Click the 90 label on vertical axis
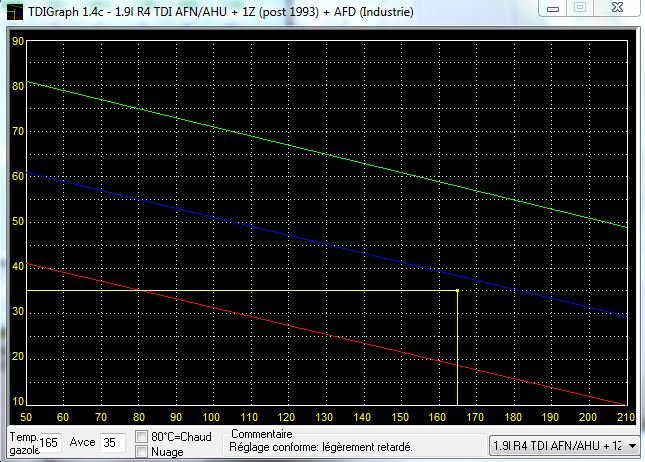The width and height of the screenshot is (645, 462). click(x=17, y=42)
